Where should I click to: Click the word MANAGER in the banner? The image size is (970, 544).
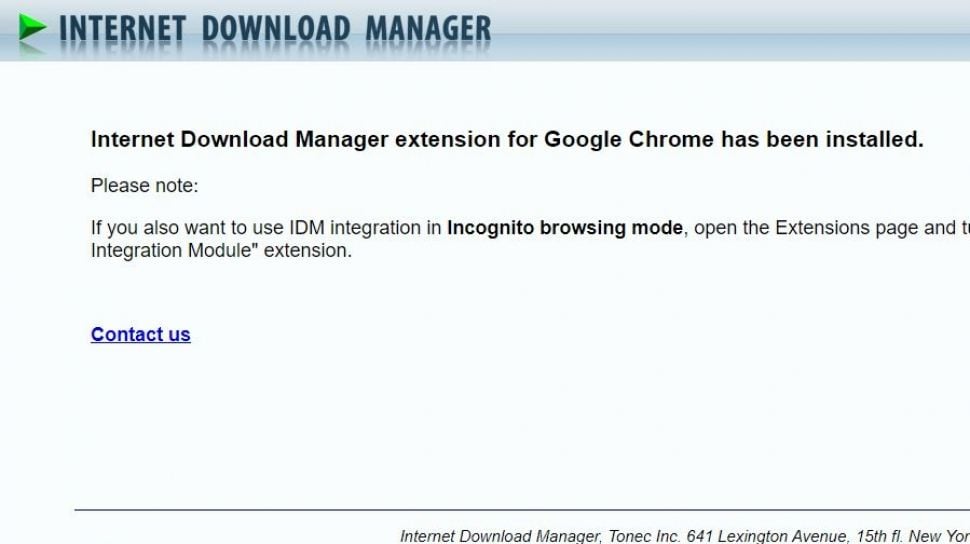(x=428, y=29)
